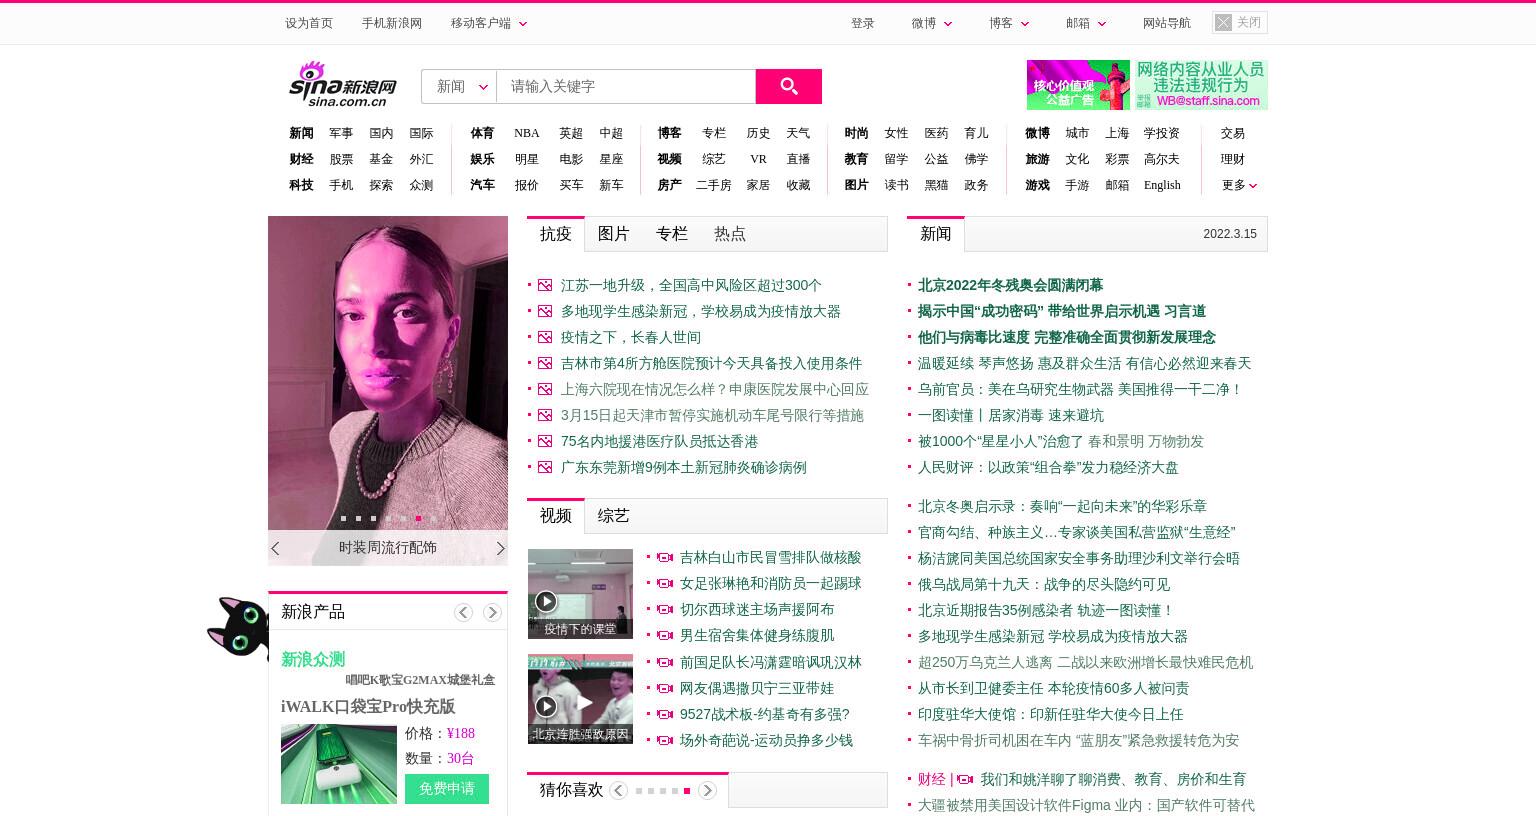This screenshot has width=1536, height=816.
Task: Play the 疫情下的课堂 video thumbnail
Action: pos(545,601)
